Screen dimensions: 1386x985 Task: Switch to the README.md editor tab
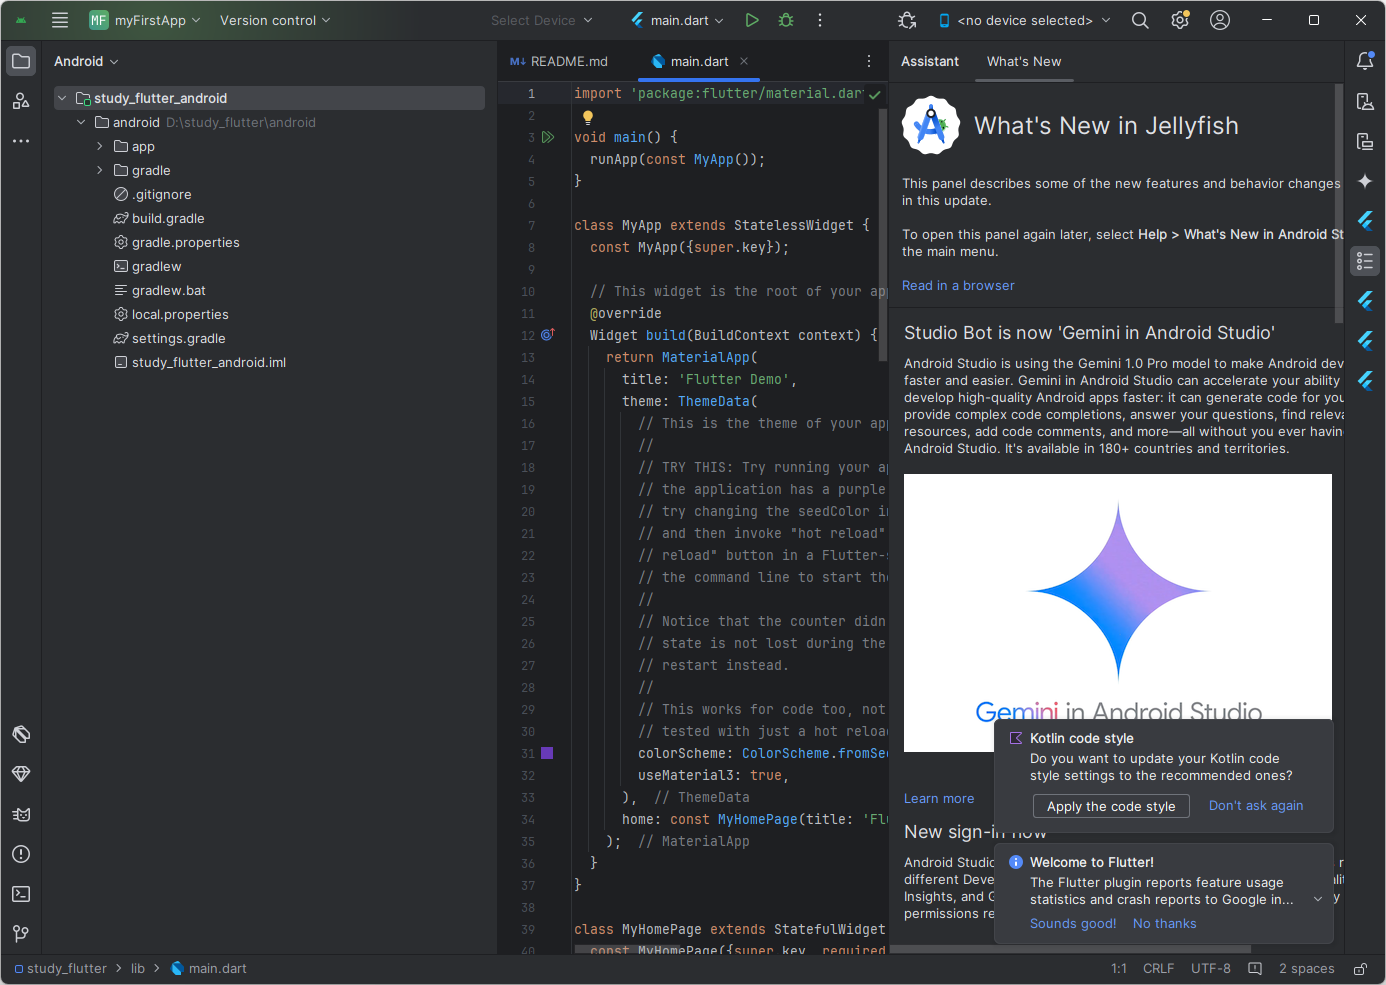(559, 61)
